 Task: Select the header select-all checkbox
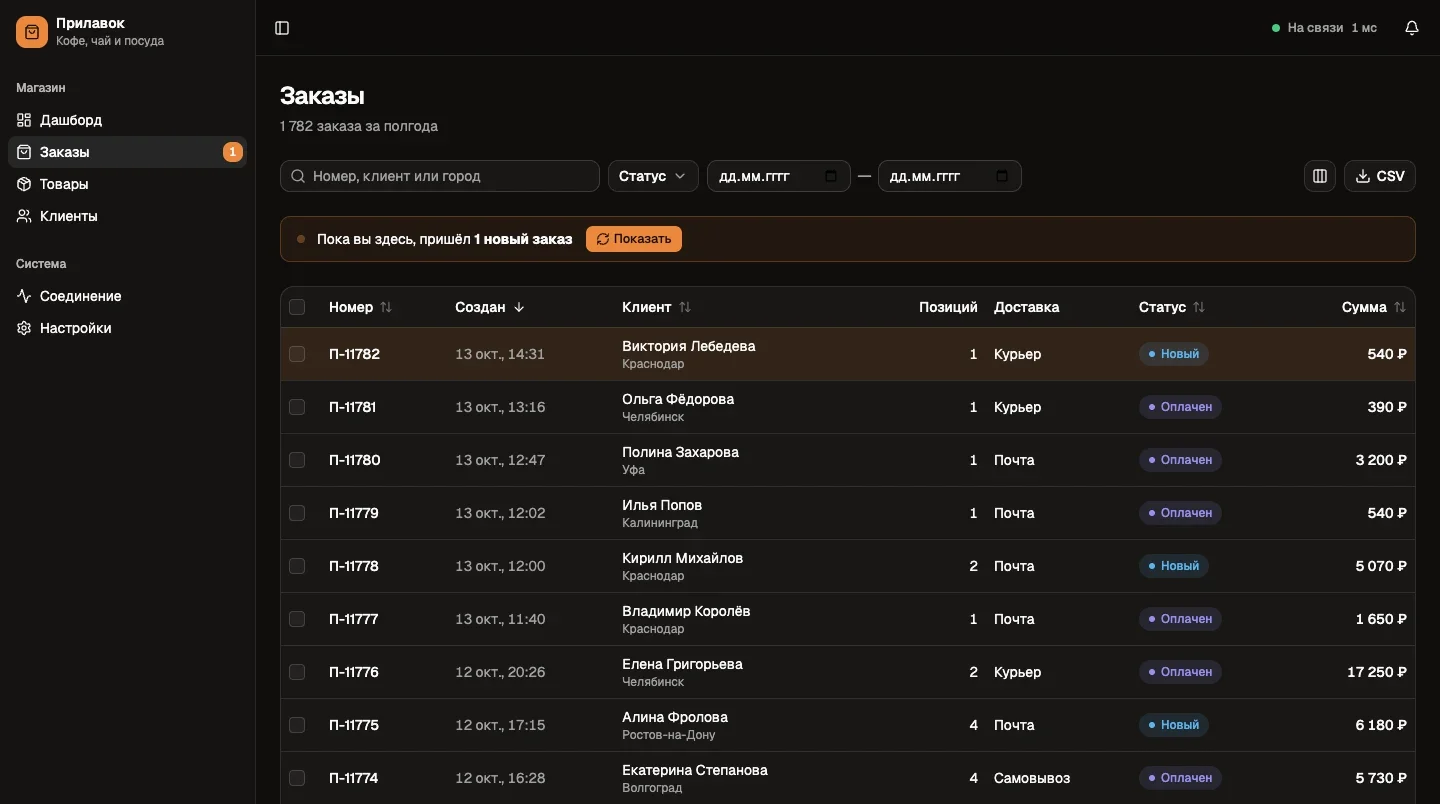pyautogui.click(x=297, y=307)
